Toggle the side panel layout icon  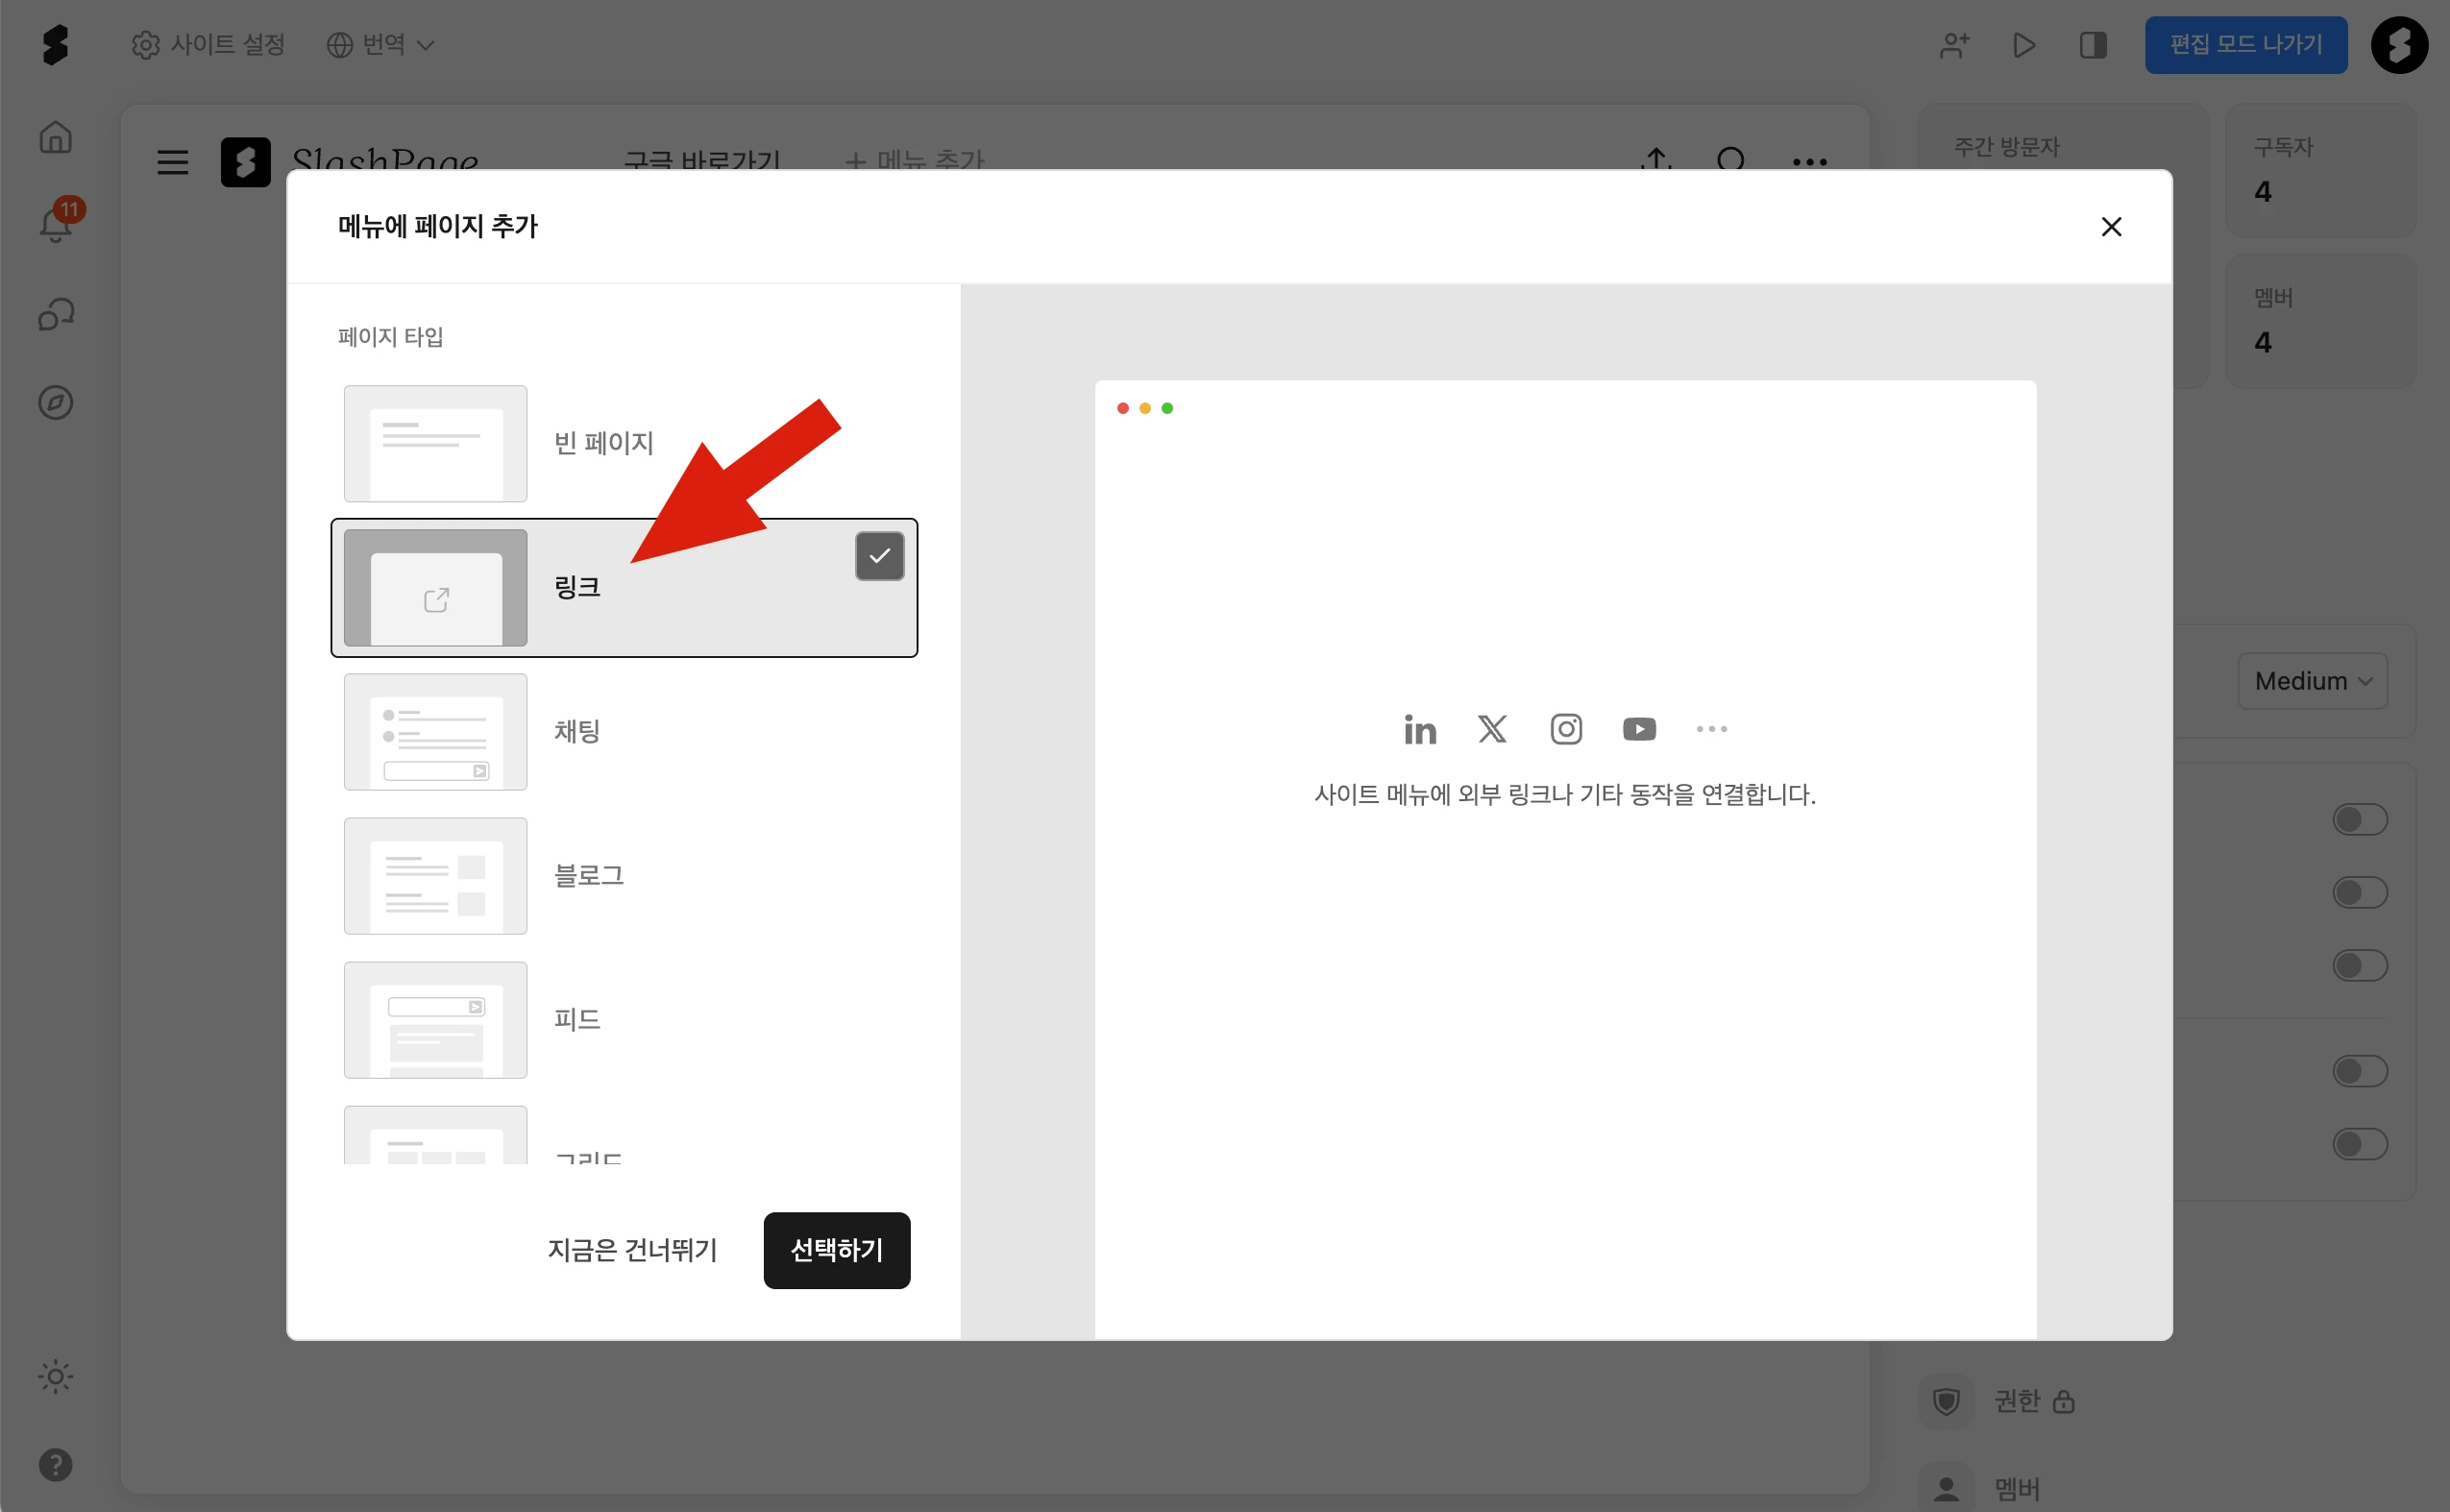click(x=2092, y=45)
